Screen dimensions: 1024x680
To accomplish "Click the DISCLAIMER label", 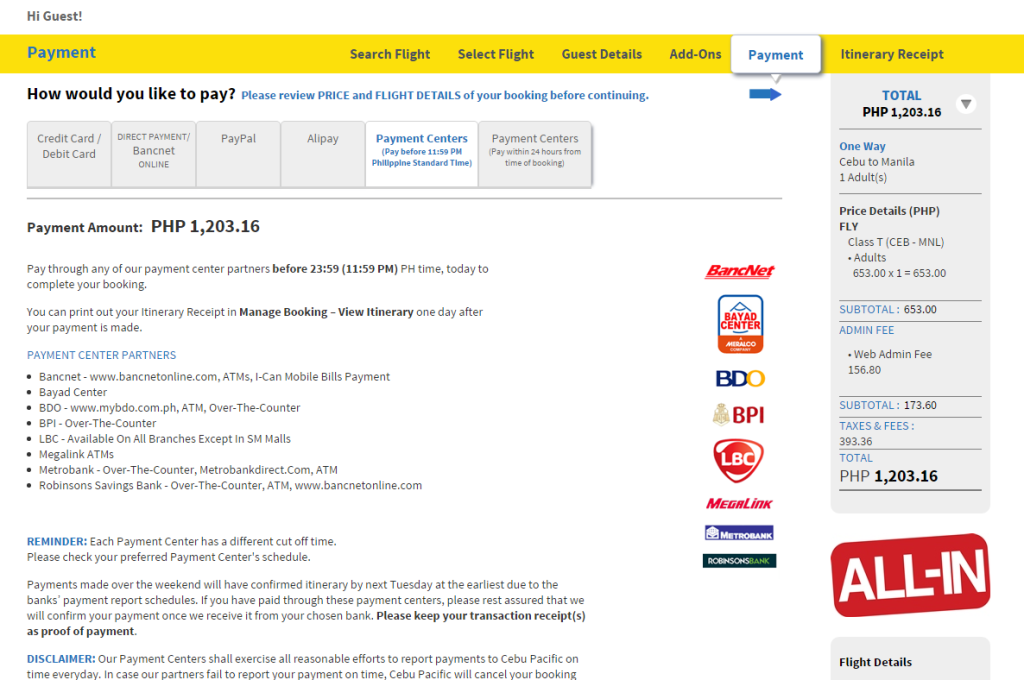I will [61, 659].
